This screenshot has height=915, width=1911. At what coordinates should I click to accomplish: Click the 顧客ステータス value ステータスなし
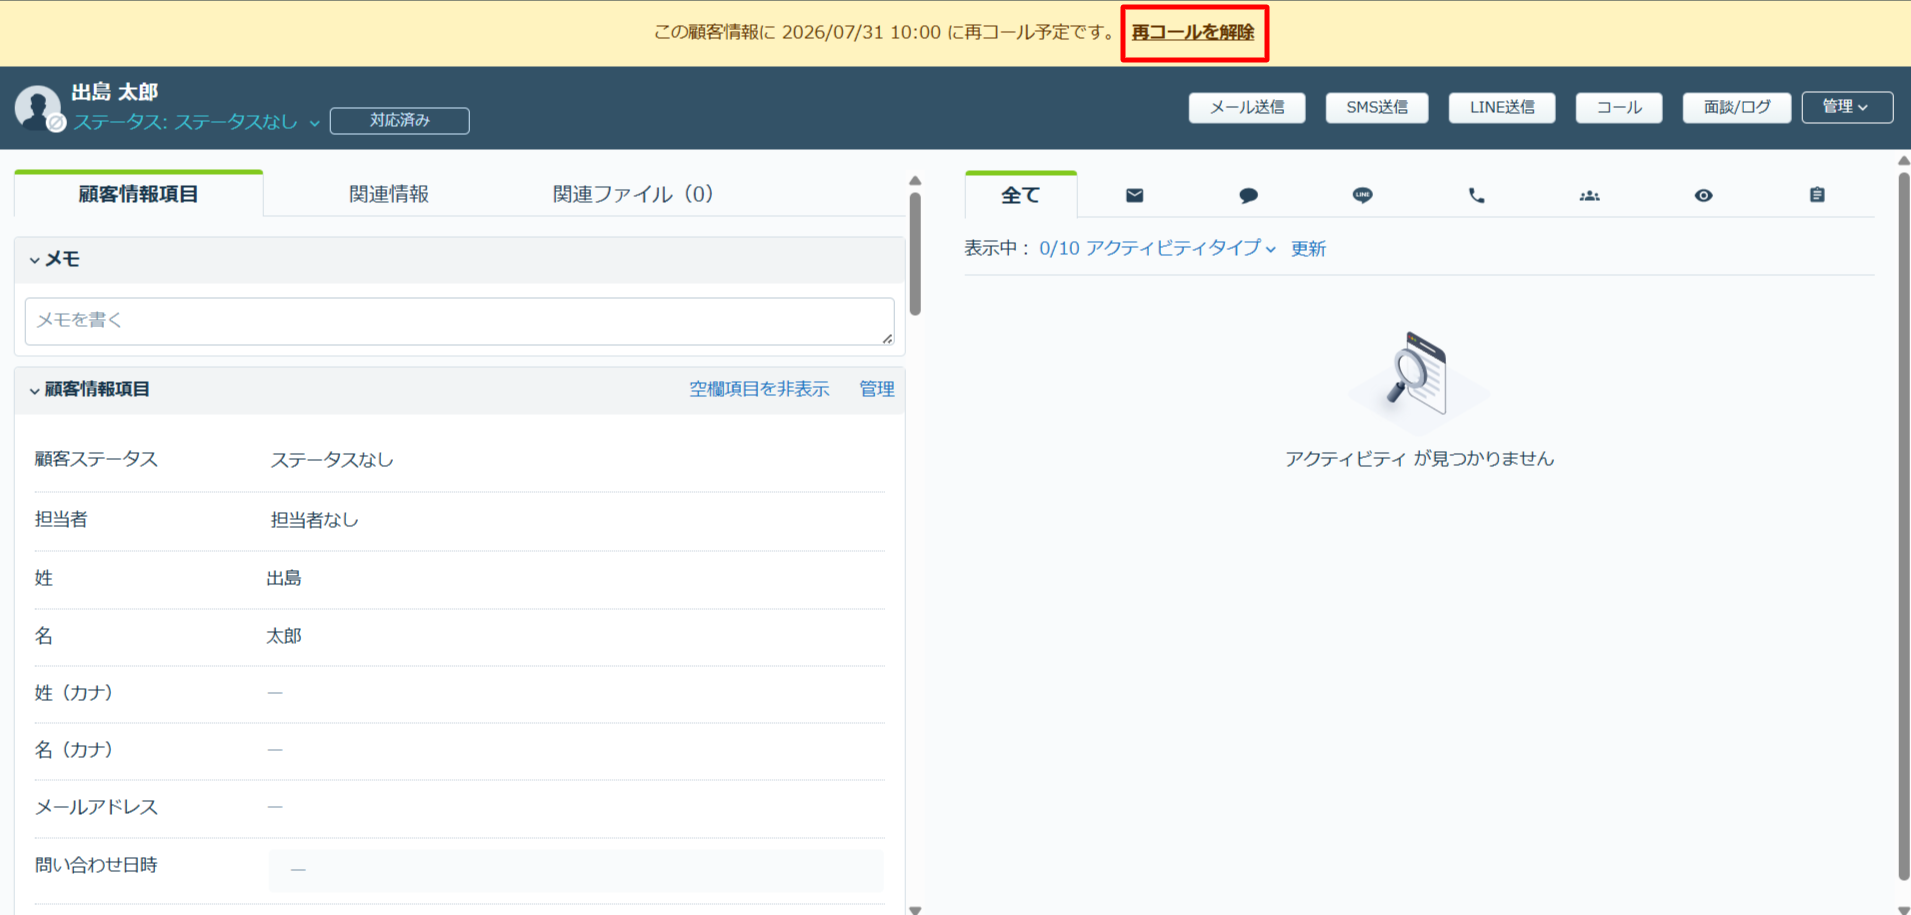(332, 460)
